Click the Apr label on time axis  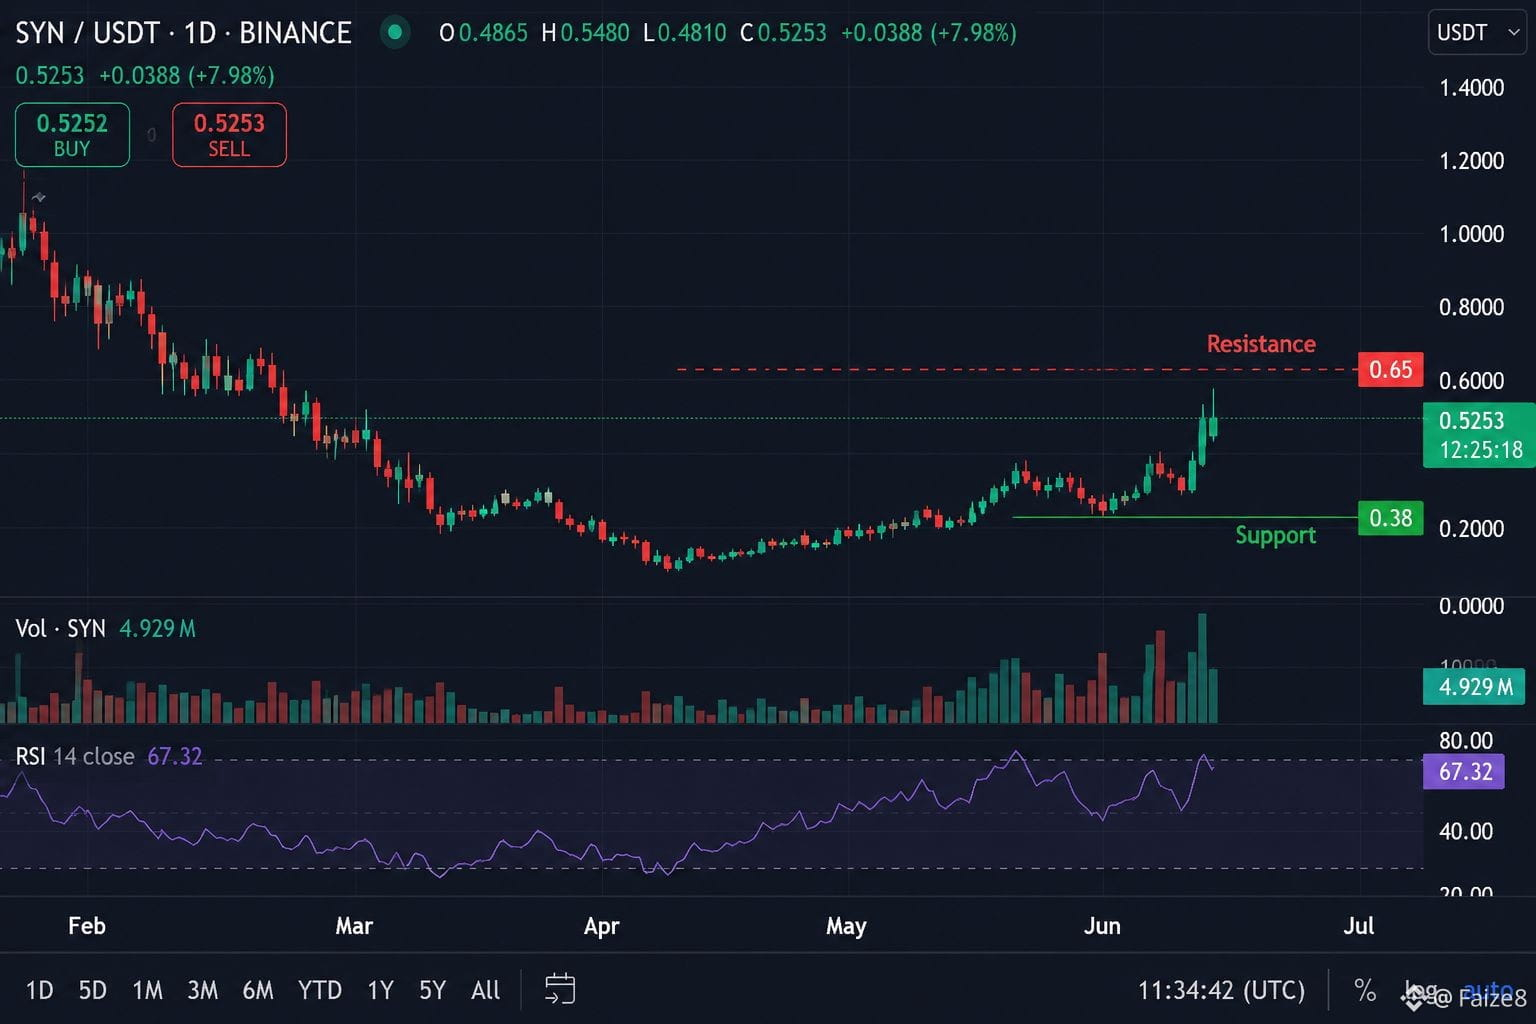pos(601,926)
